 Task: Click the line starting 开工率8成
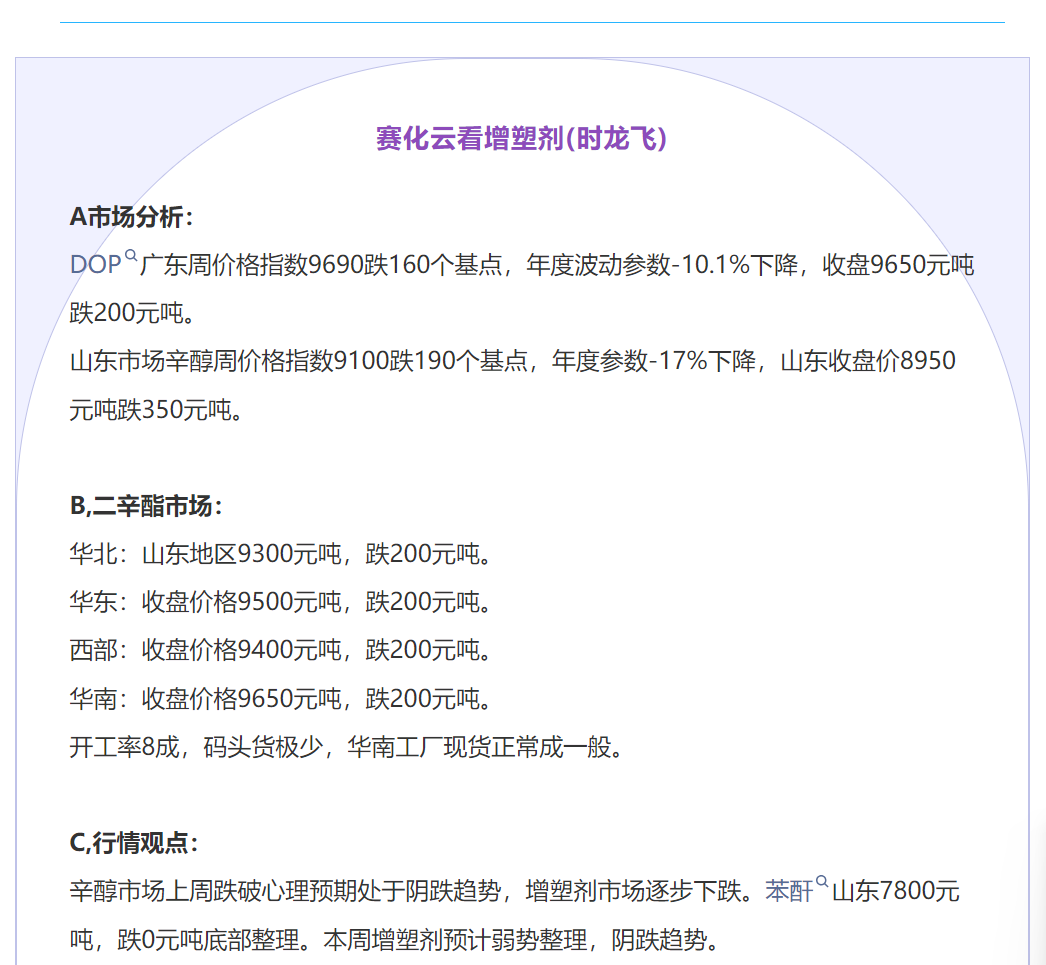pyautogui.click(x=347, y=747)
